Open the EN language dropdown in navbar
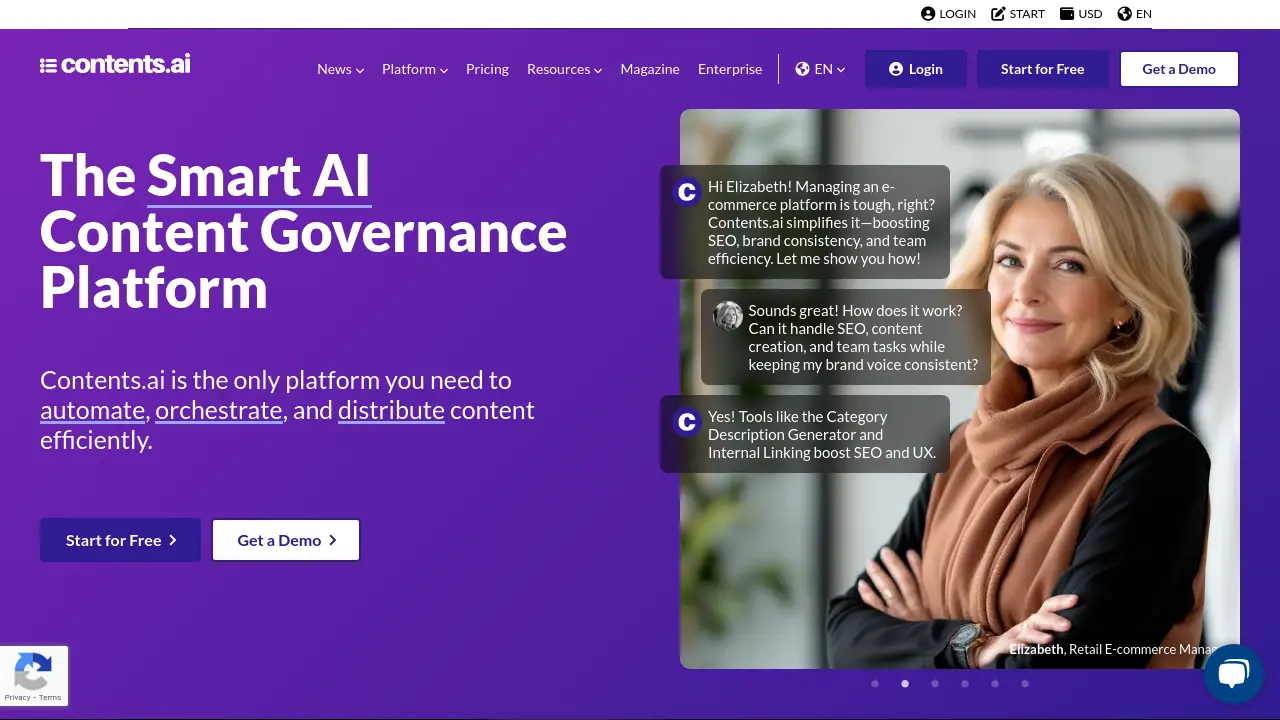The width and height of the screenshot is (1280, 720). 820,69
